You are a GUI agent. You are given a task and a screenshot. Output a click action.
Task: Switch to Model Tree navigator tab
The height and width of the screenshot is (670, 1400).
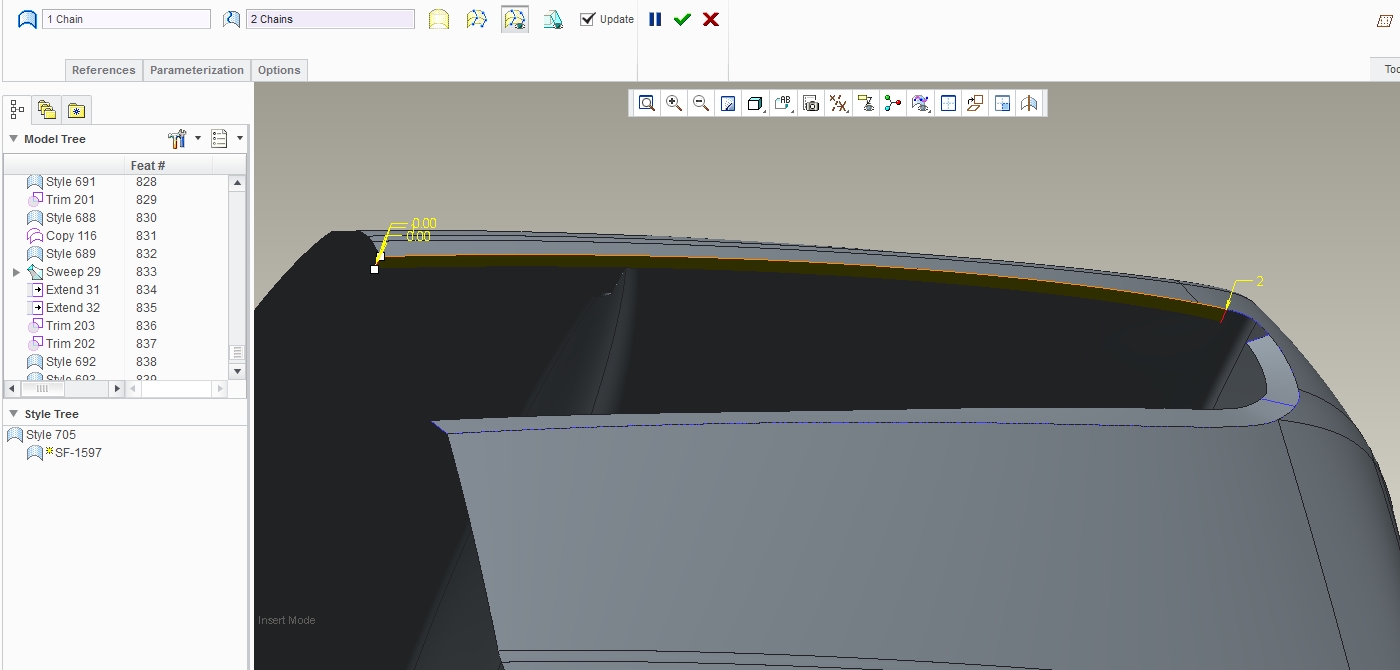point(18,110)
